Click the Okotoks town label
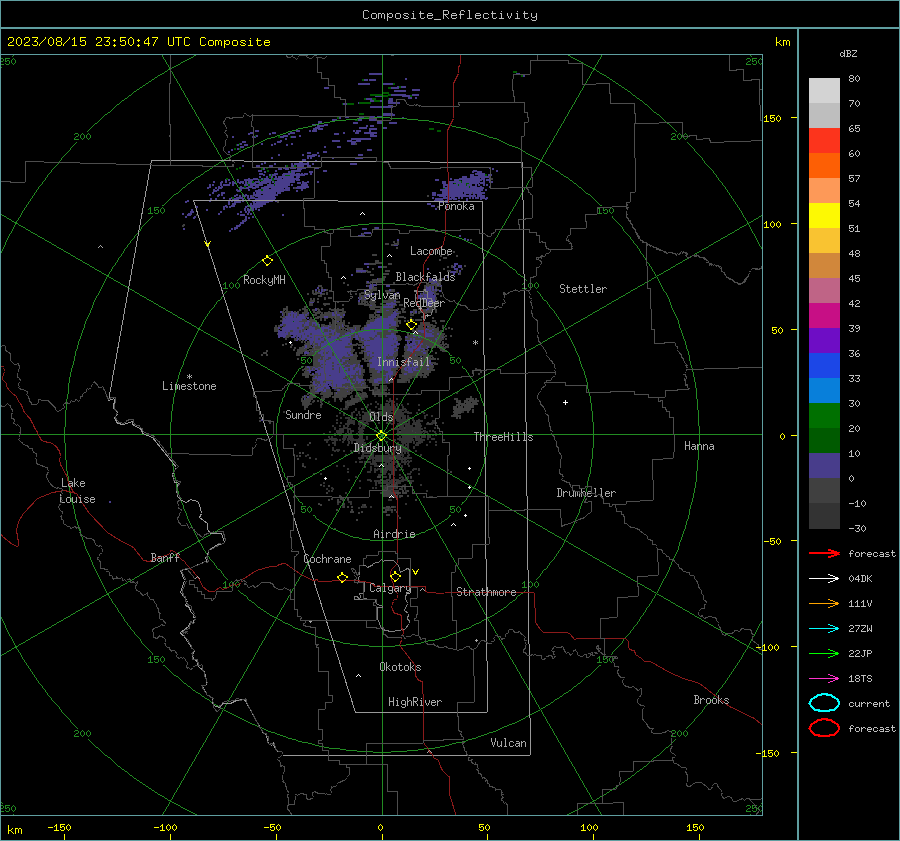This screenshot has height=841, width=900. coord(400,667)
